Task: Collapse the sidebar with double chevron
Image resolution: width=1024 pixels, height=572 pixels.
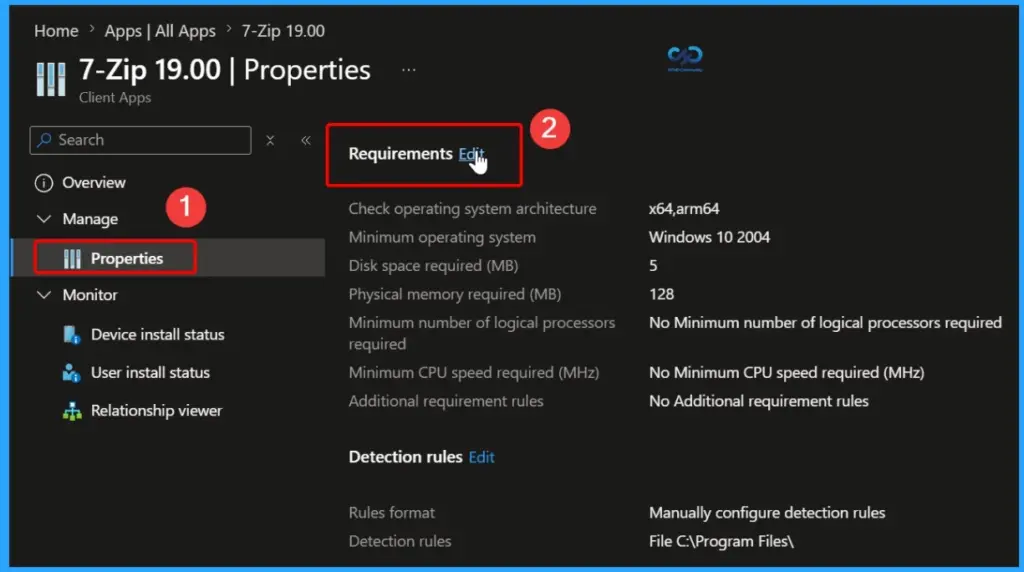Action: pos(306,140)
